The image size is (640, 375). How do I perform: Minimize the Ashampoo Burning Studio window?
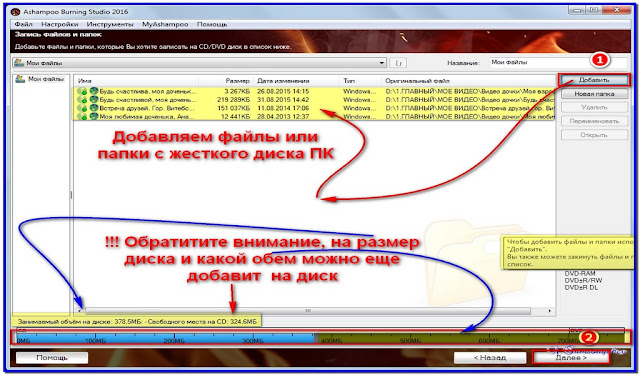pos(578,10)
